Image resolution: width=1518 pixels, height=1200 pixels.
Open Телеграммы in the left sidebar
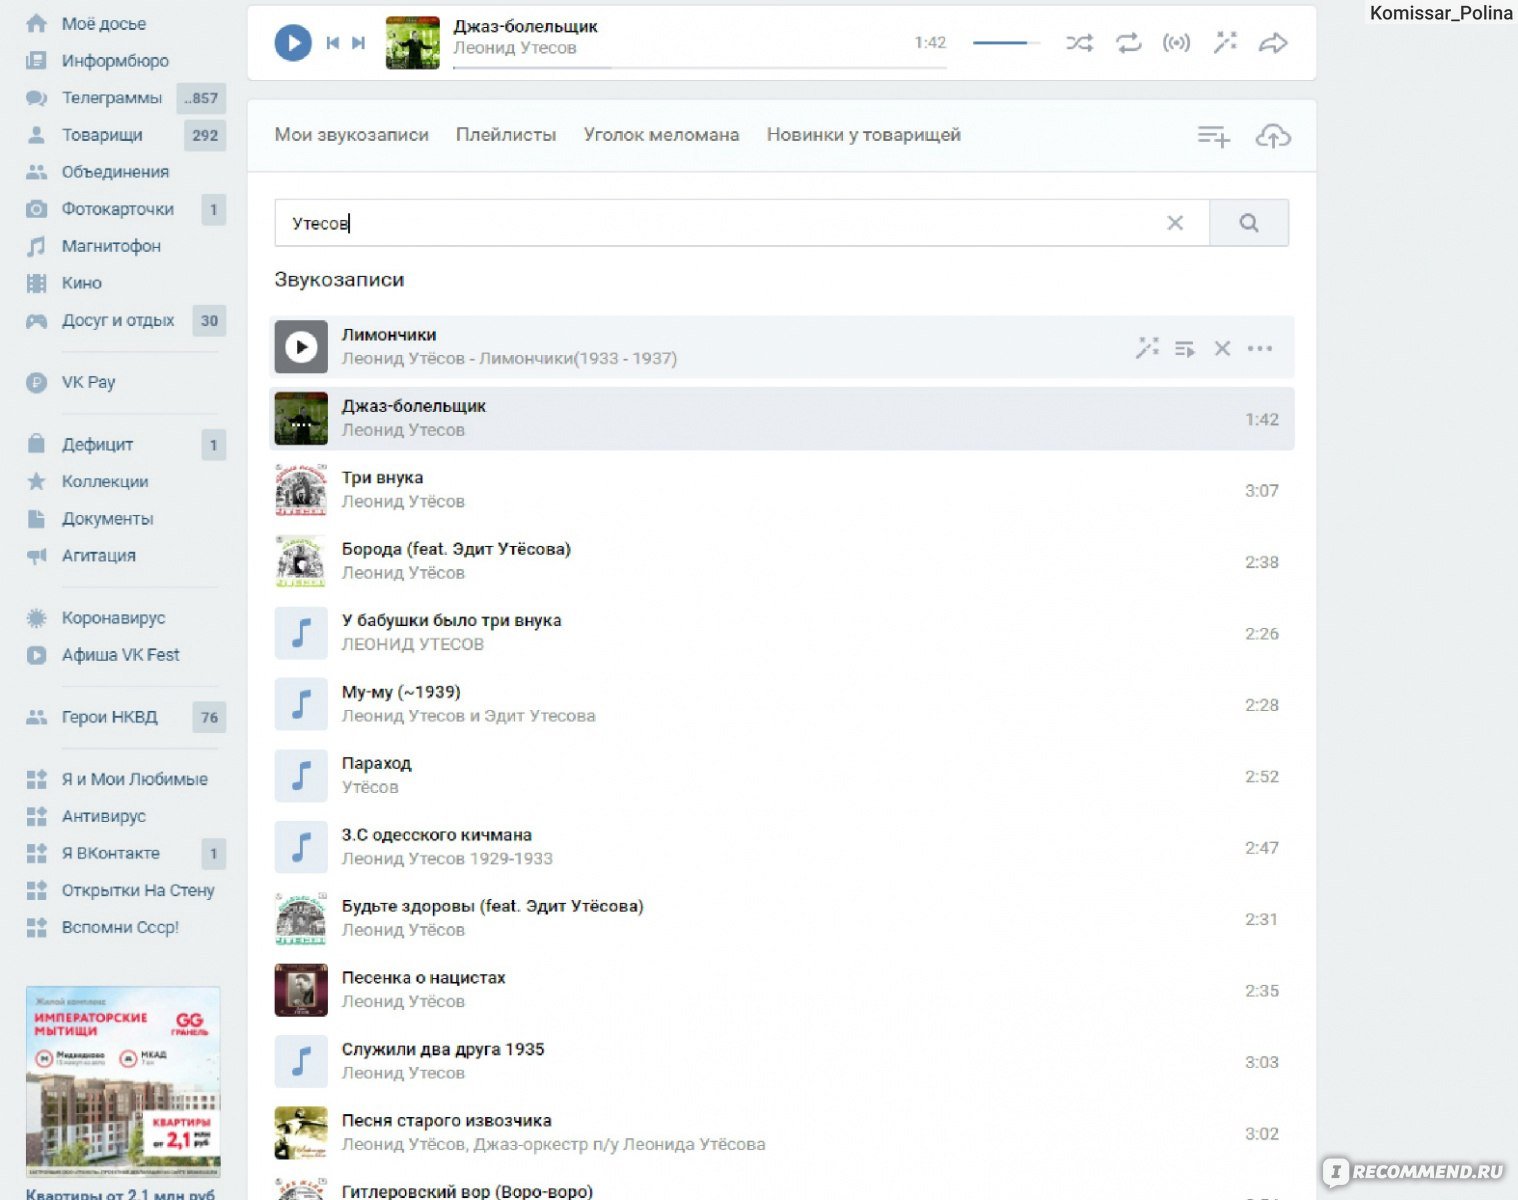point(111,98)
